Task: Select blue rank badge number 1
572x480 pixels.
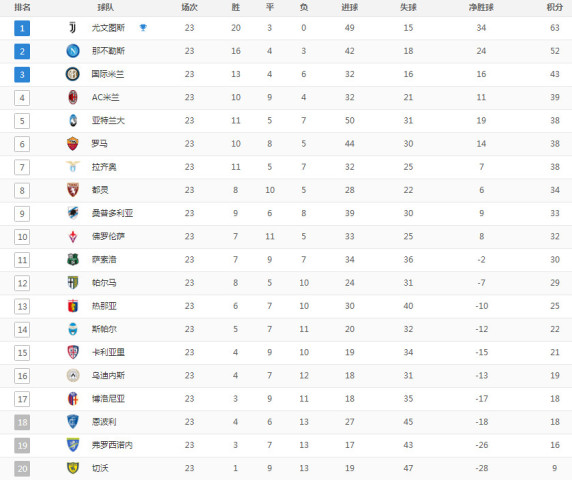Action: [x=22, y=28]
